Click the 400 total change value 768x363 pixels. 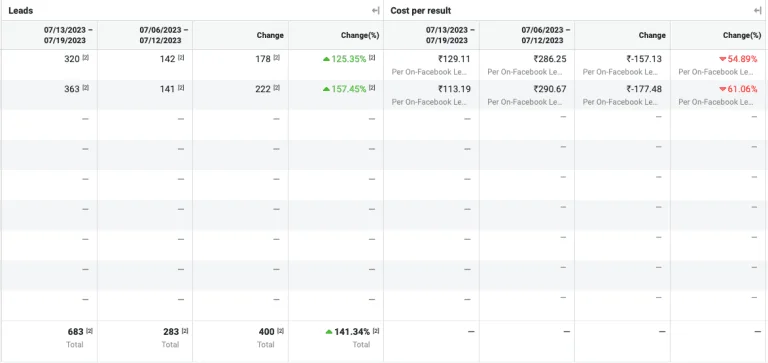(266, 332)
